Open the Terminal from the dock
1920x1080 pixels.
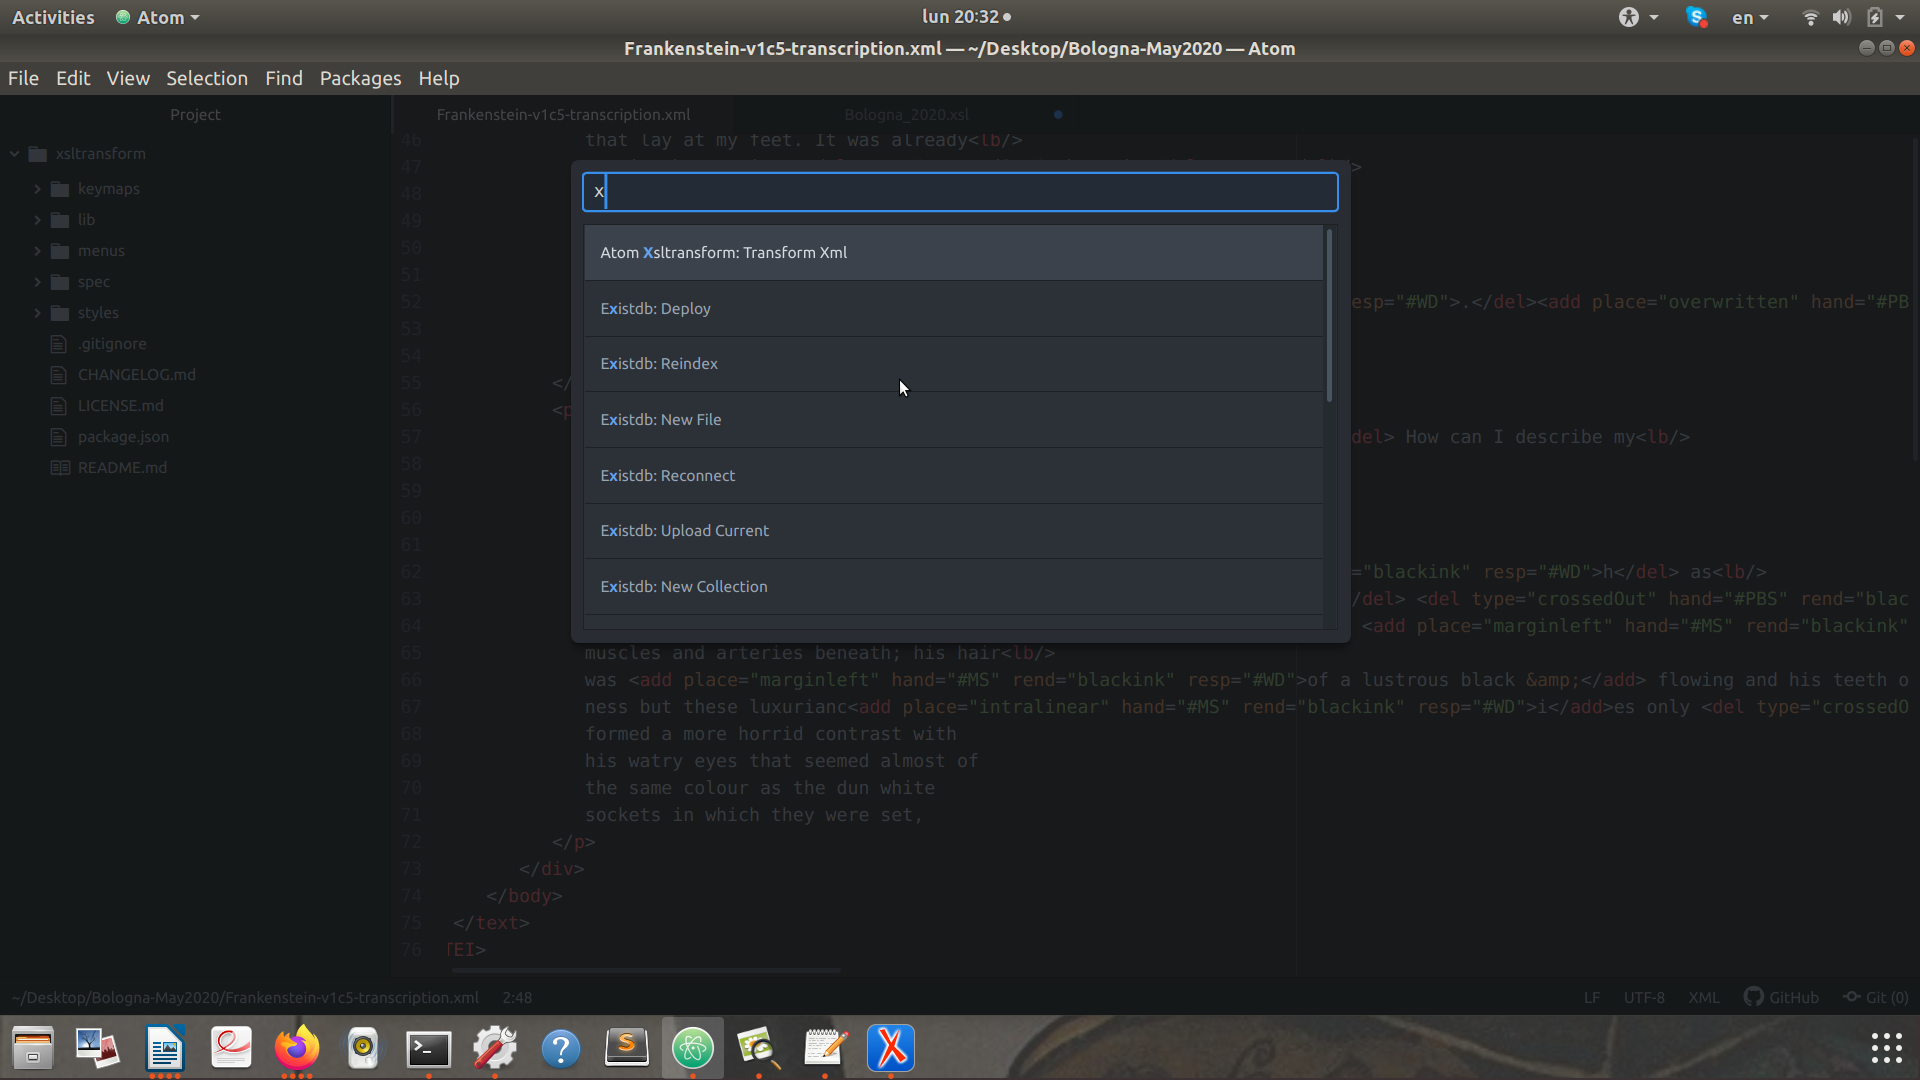tap(429, 1047)
